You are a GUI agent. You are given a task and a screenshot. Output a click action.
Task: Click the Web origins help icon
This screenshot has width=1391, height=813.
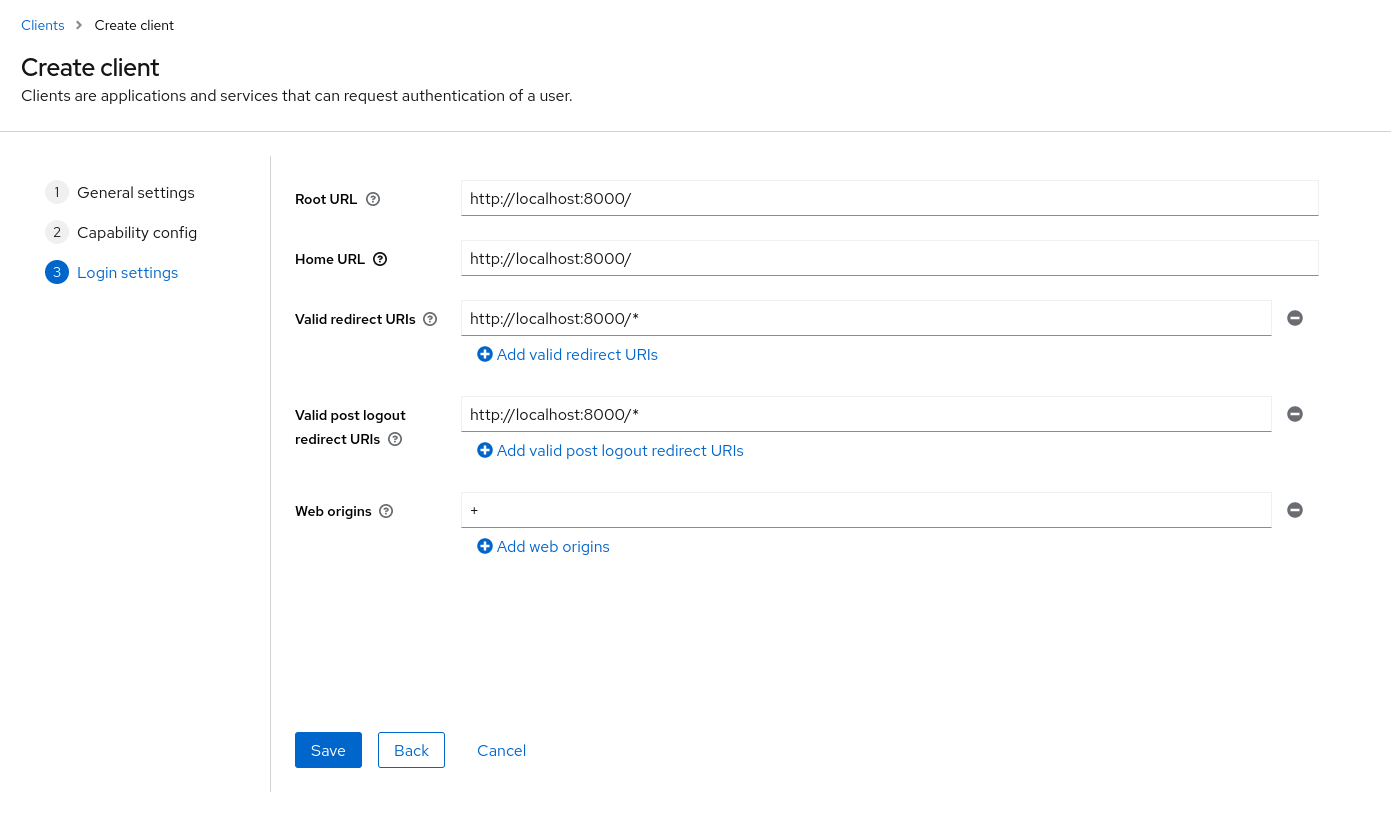point(386,511)
